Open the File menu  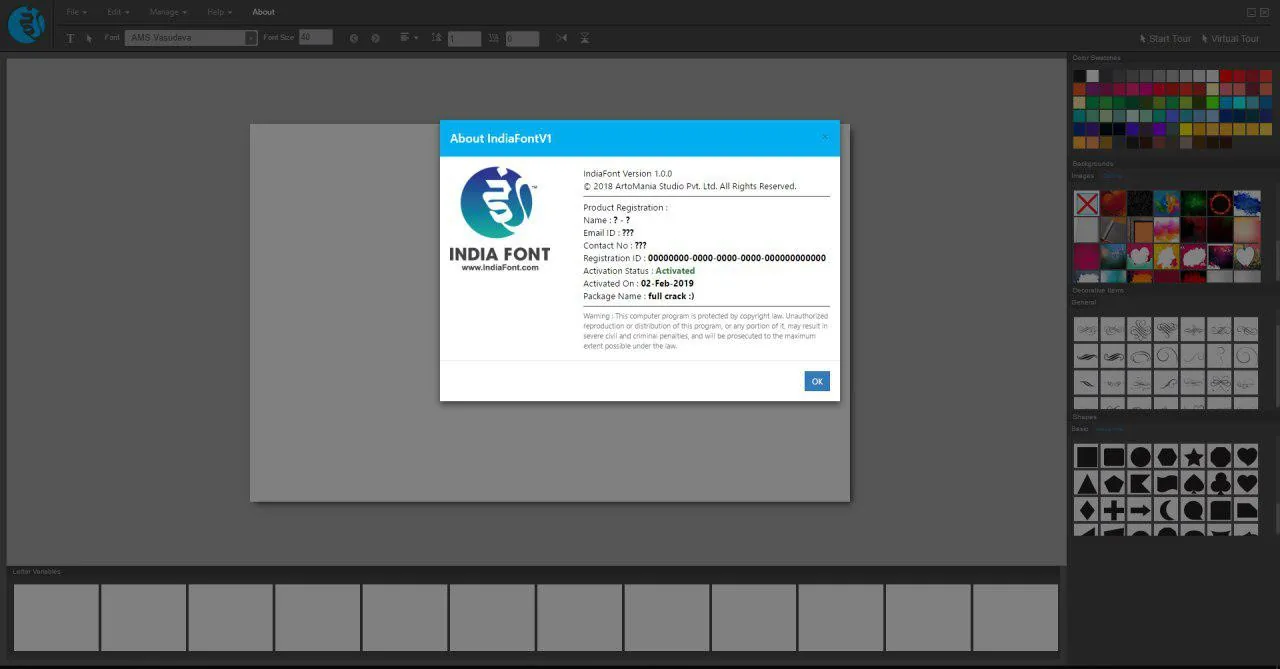point(76,12)
